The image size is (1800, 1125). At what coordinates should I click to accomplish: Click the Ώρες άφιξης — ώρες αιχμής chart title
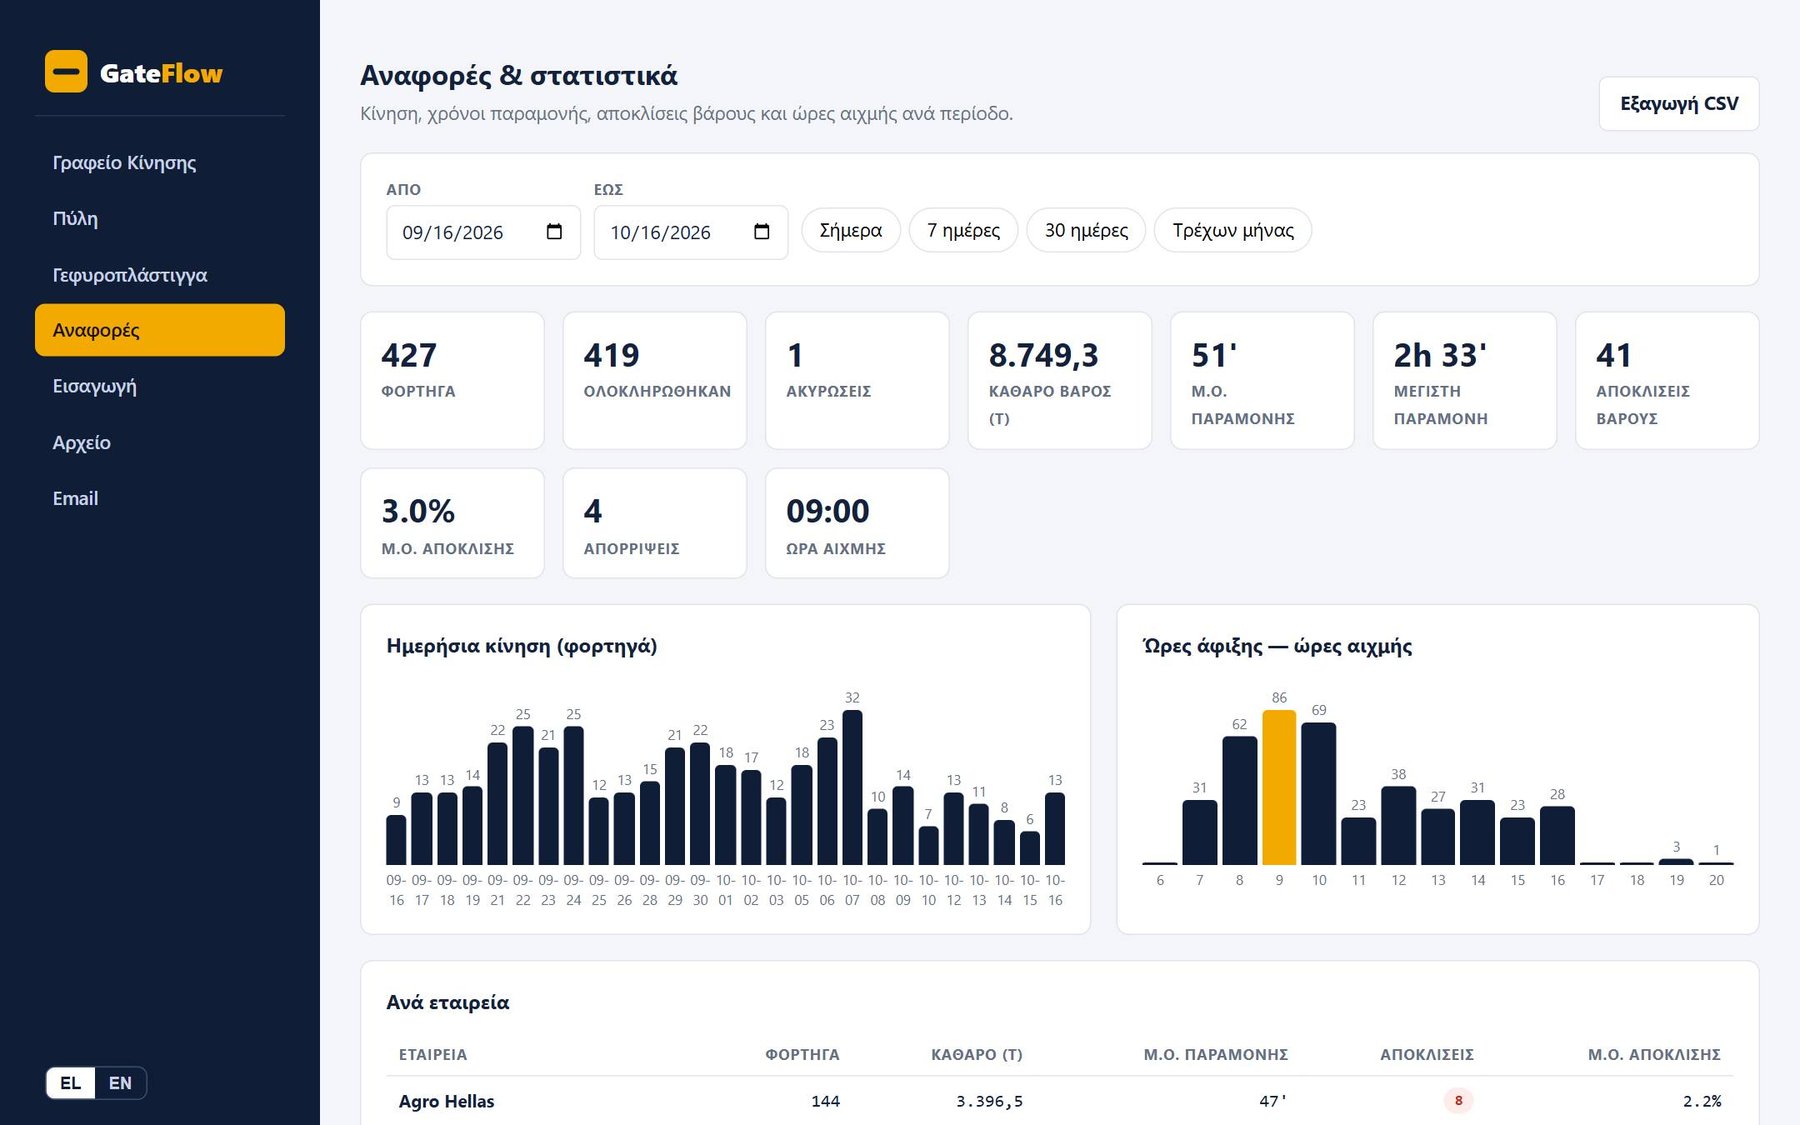pos(1277,646)
